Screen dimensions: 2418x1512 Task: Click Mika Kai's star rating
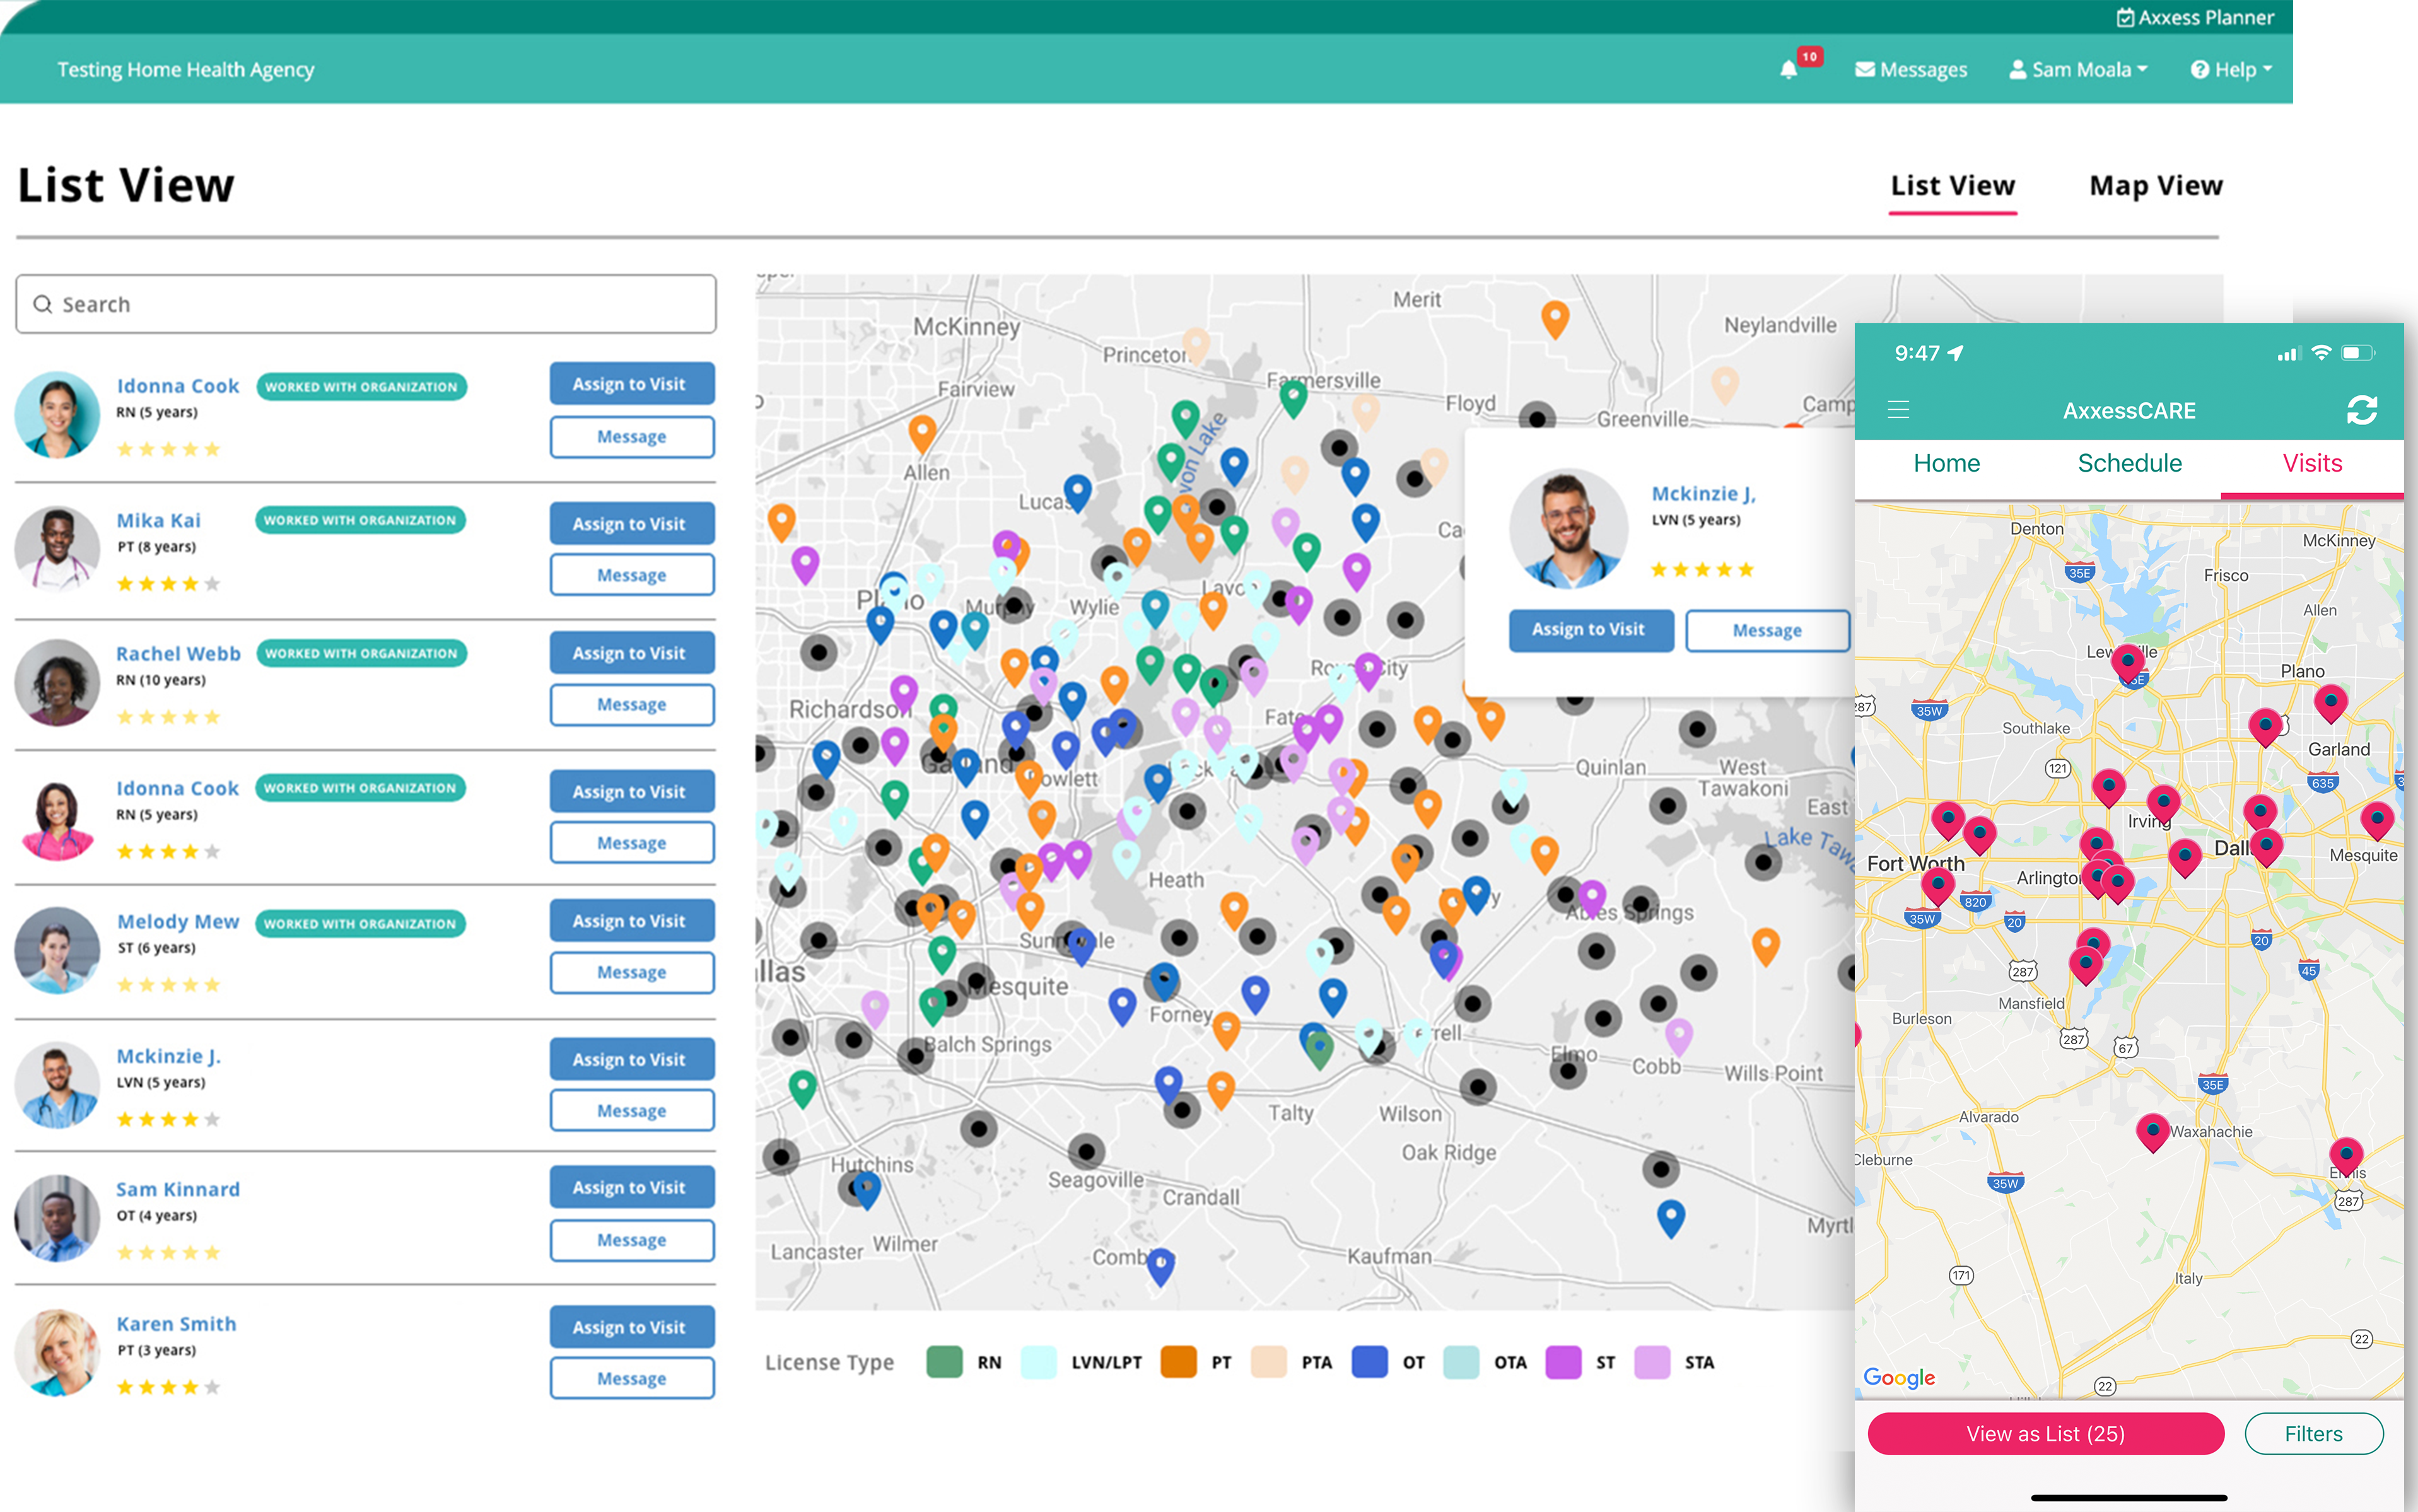(168, 583)
